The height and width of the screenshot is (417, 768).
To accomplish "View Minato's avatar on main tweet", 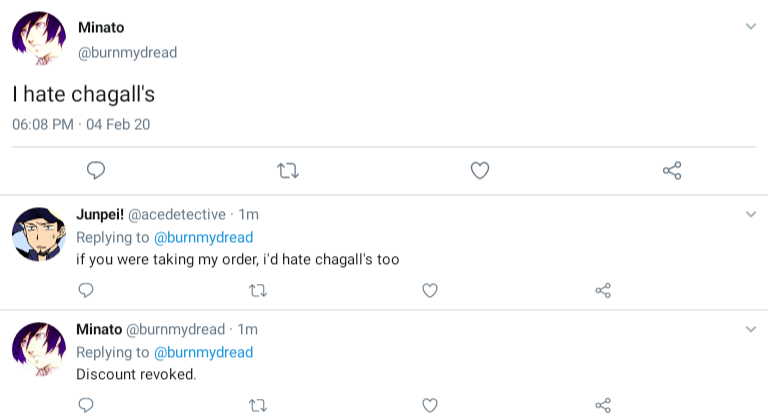I will tap(39, 39).
